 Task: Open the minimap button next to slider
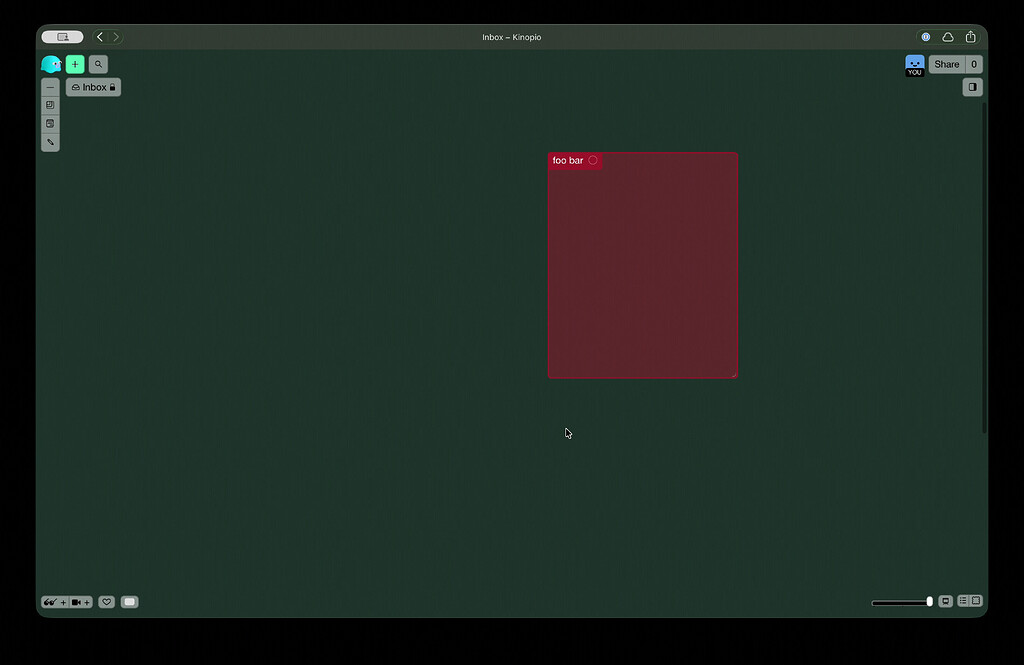tap(945, 601)
